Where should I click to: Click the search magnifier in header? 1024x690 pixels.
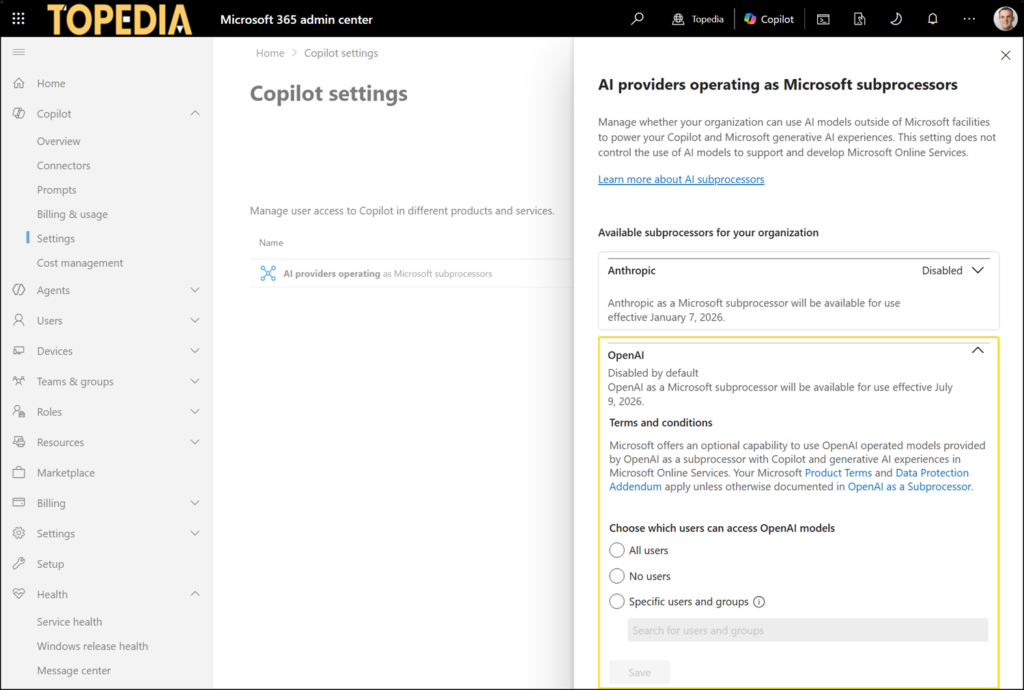[637, 19]
